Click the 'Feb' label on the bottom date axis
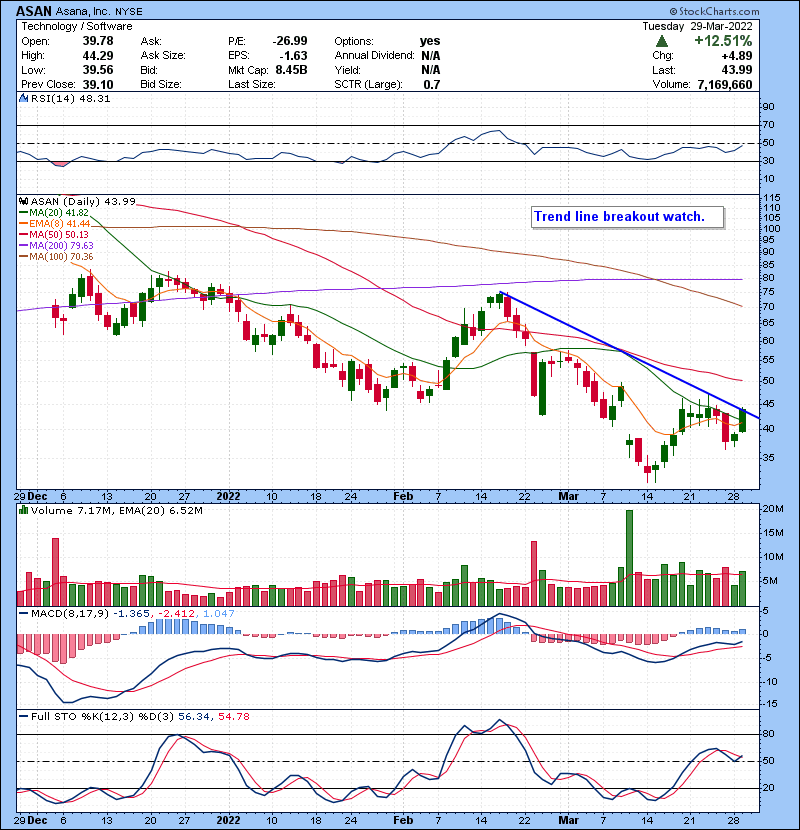The image size is (800, 830). click(403, 820)
